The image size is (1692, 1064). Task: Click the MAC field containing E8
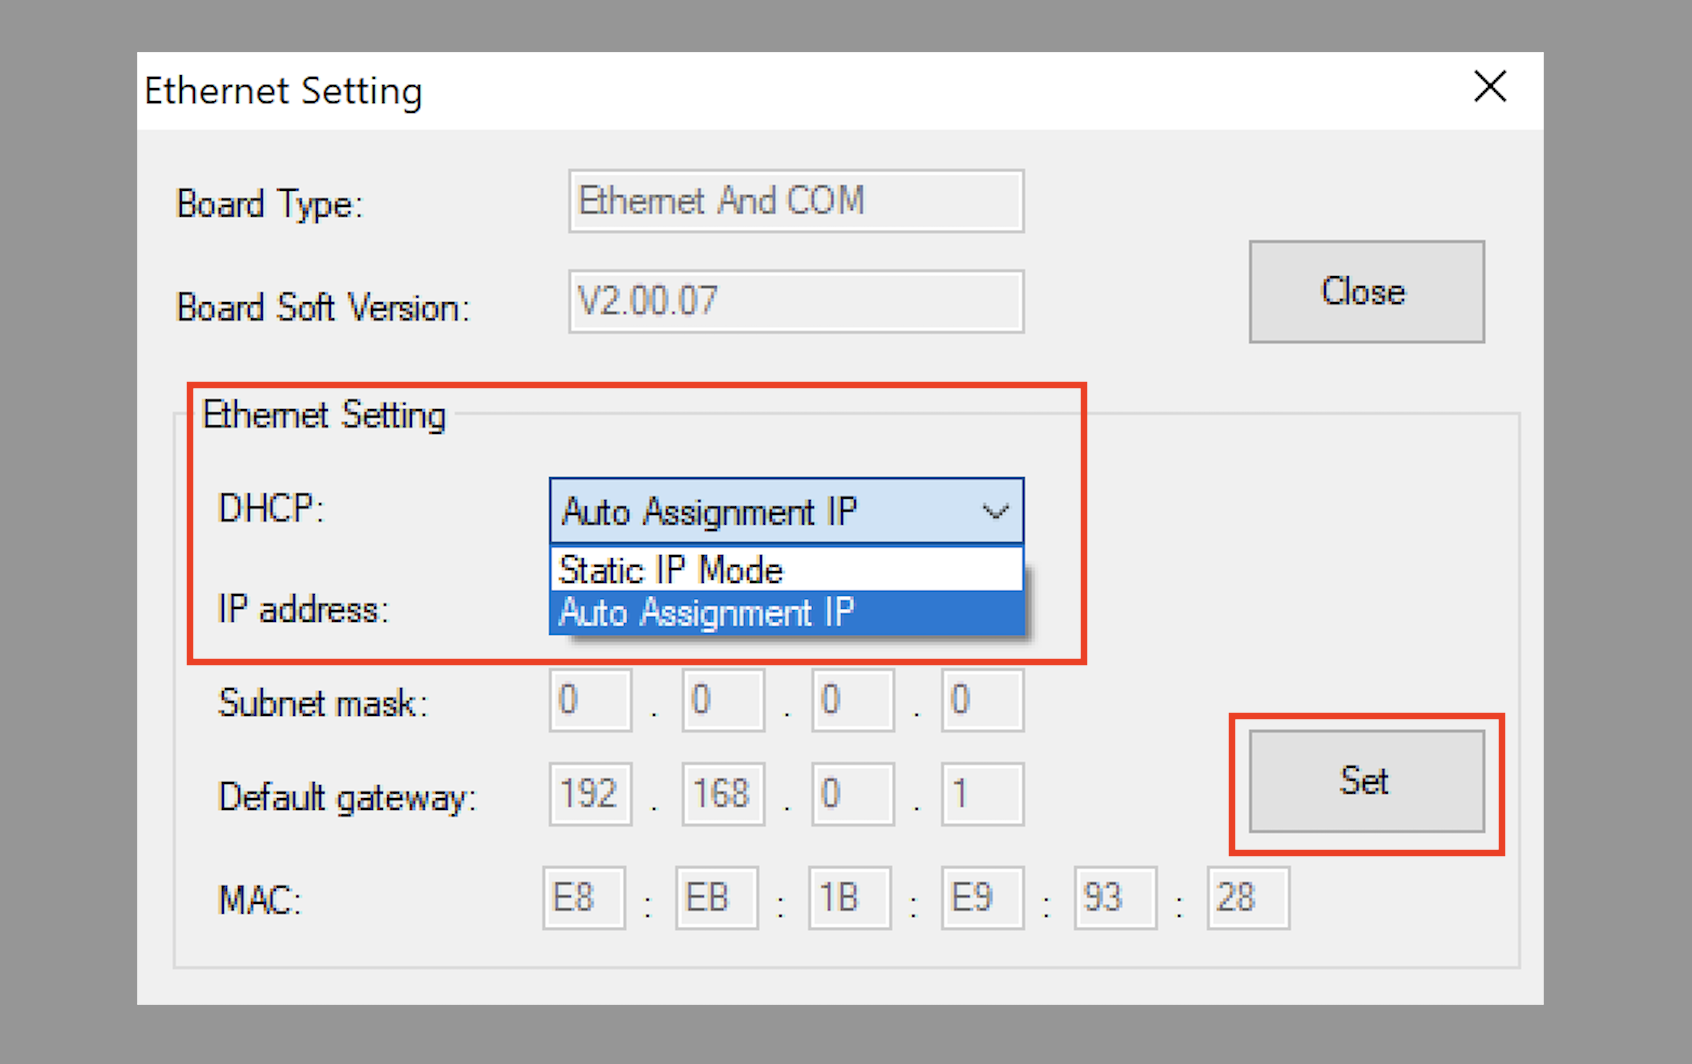(x=584, y=898)
